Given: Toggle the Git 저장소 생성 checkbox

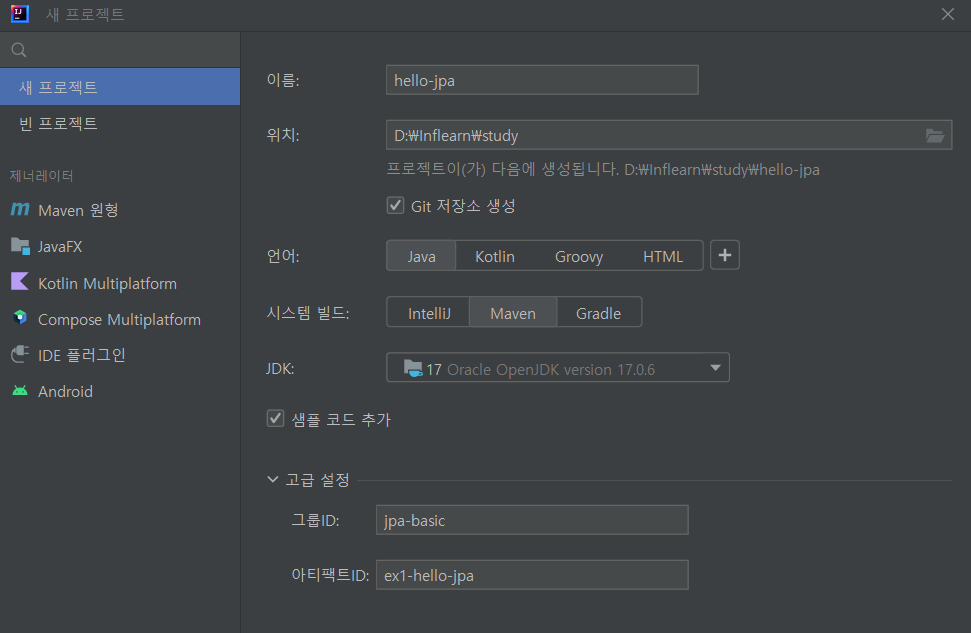Looking at the screenshot, I should [396, 206].
